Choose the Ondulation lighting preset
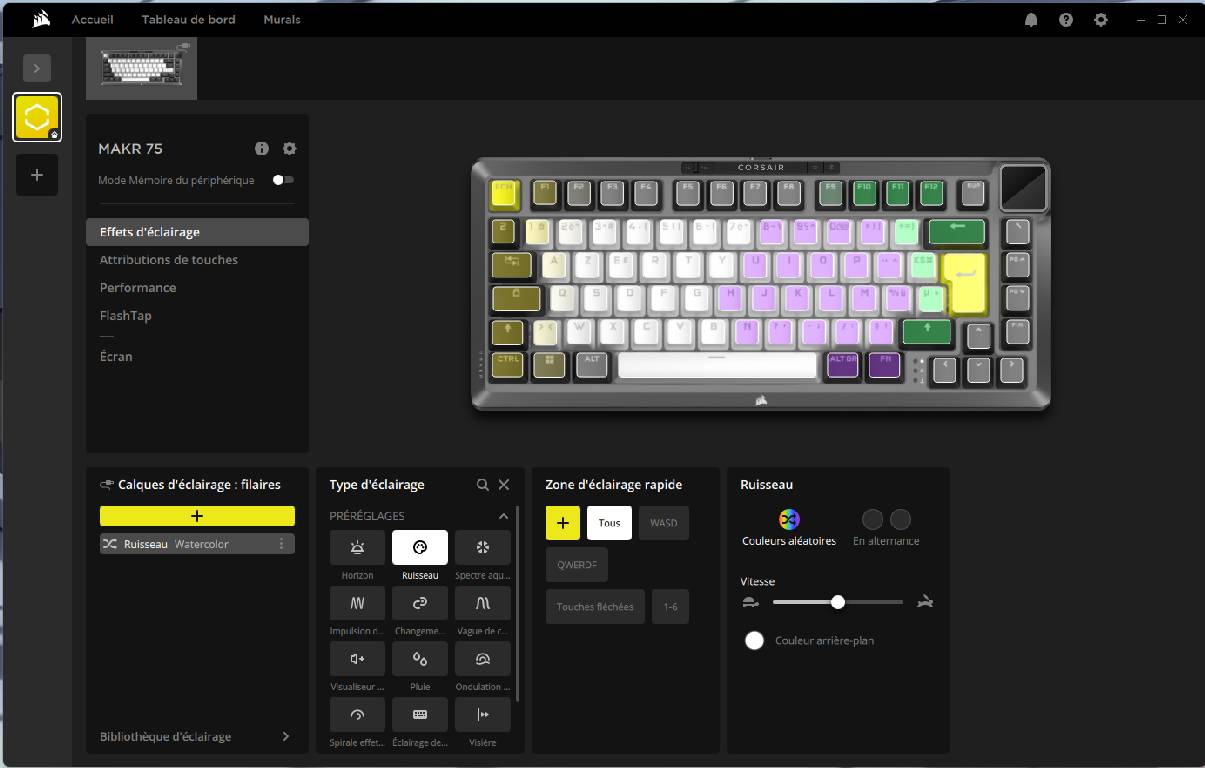 (483, 659)
